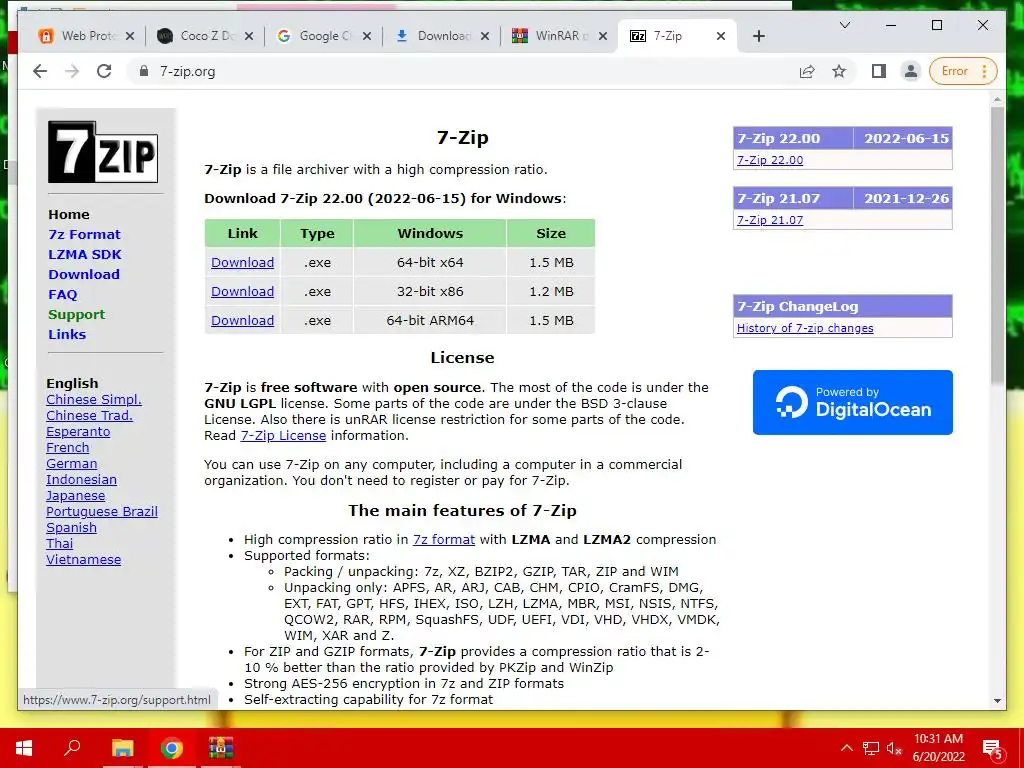Switch language to Thai
Image resolution: width=1024 pixels, height=768 pixels.
(59, 543)
